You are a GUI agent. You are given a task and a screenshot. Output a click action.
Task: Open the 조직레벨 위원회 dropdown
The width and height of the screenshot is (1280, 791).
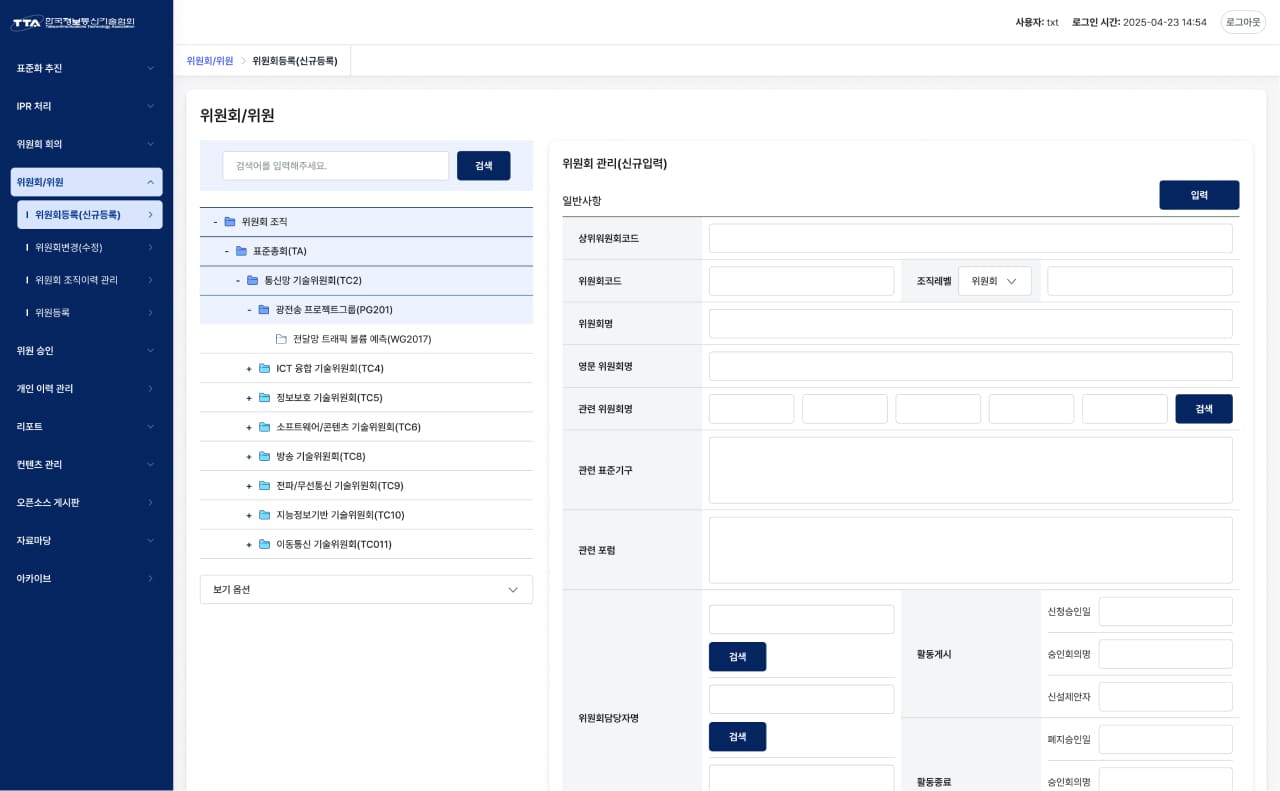(994, 281)
